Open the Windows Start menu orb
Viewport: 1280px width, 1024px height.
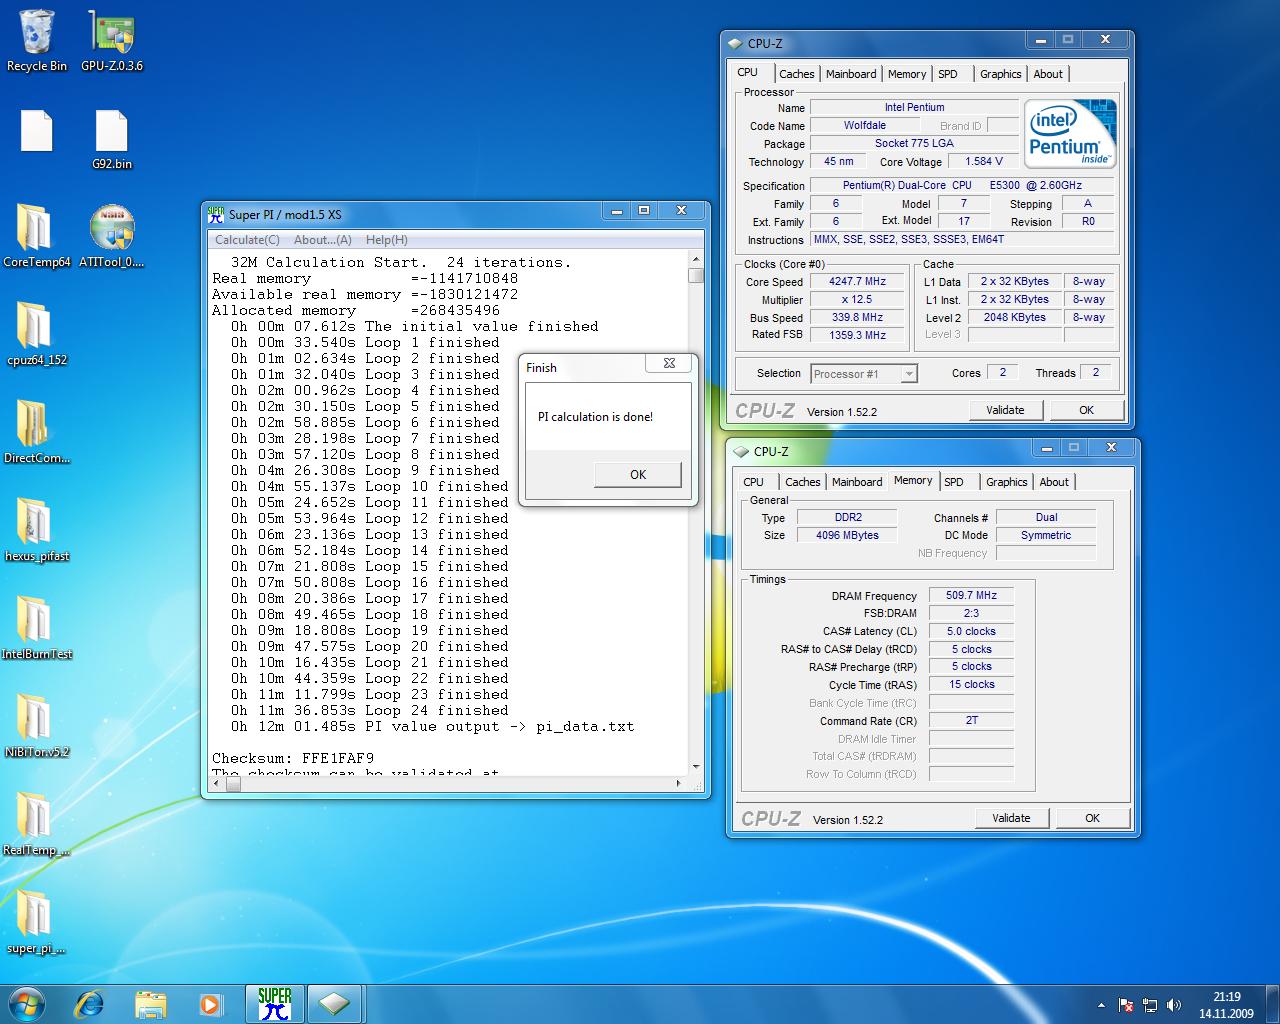27,1004
